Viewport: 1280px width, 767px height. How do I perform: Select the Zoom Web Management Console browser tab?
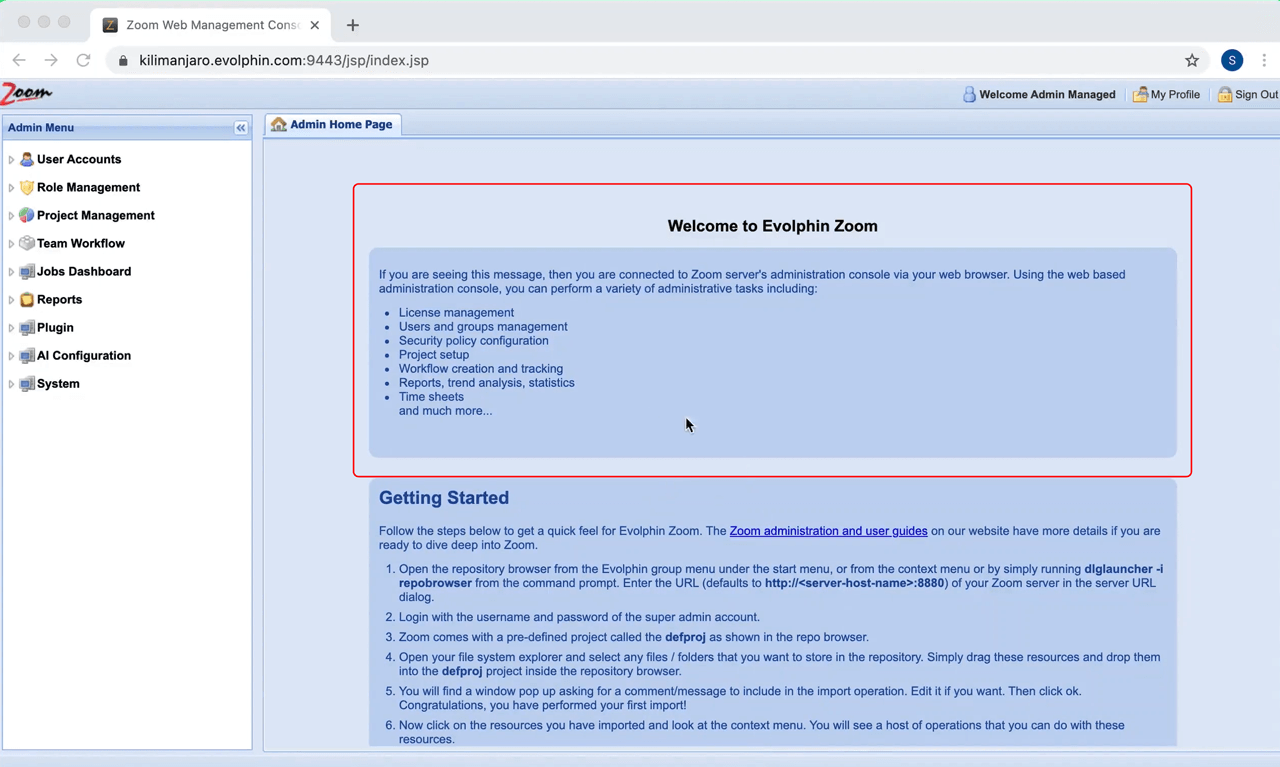(x=210, y=25)
